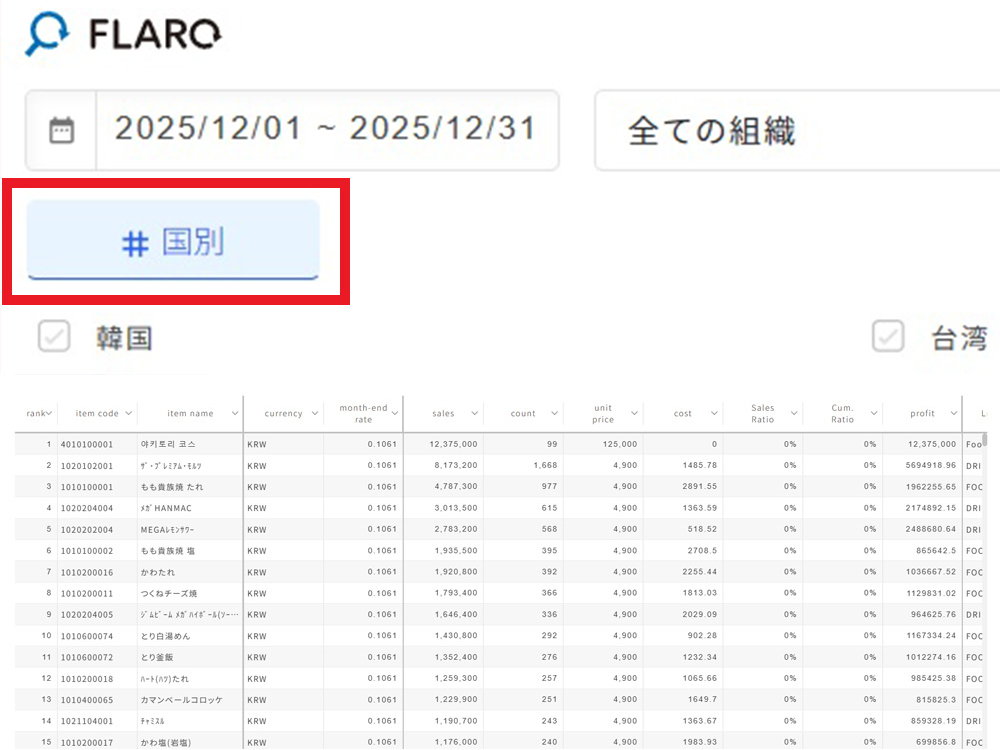Screen dimensions: 1000x750
Task: Open the 全ての組織 organization dropdown
Action: click(x=796, y=131)
